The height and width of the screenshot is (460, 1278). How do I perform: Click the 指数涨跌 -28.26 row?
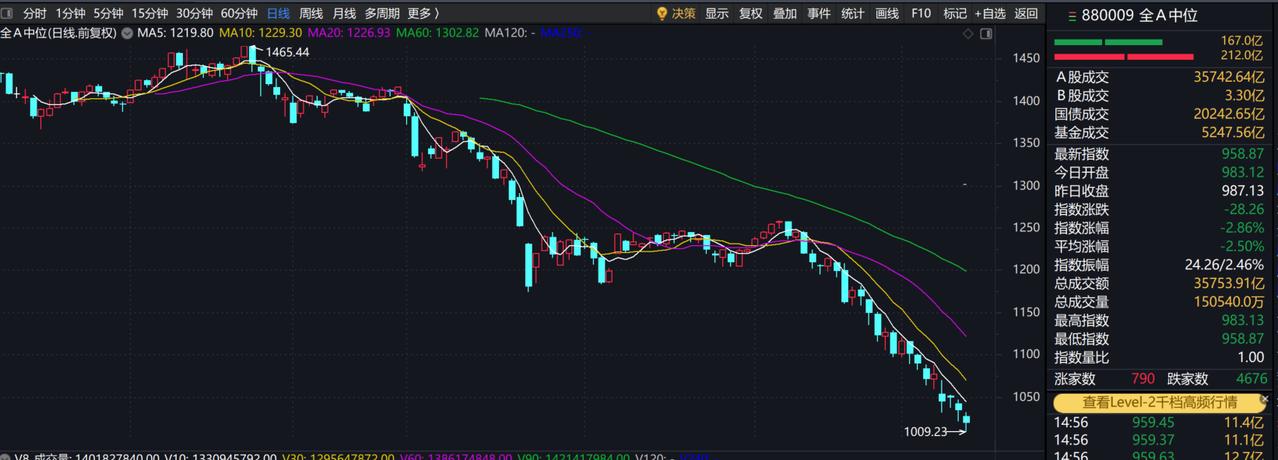1162,209
